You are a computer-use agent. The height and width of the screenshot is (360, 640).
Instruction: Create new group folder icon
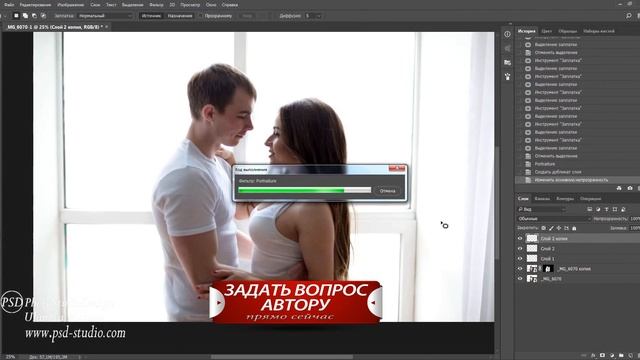(621, 356)
